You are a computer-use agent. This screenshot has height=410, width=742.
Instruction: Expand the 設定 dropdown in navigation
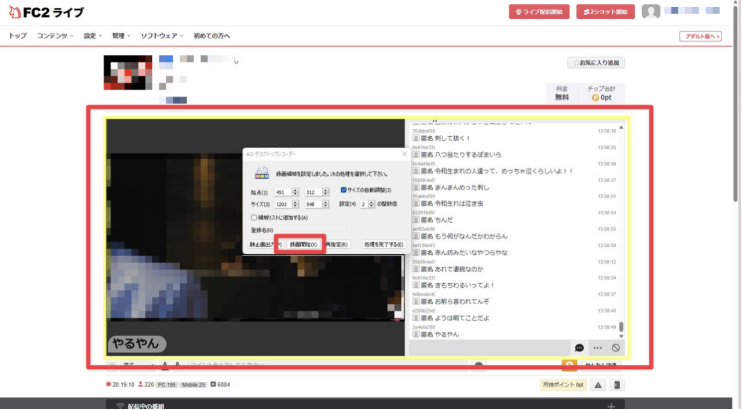[x=92, y=36]
